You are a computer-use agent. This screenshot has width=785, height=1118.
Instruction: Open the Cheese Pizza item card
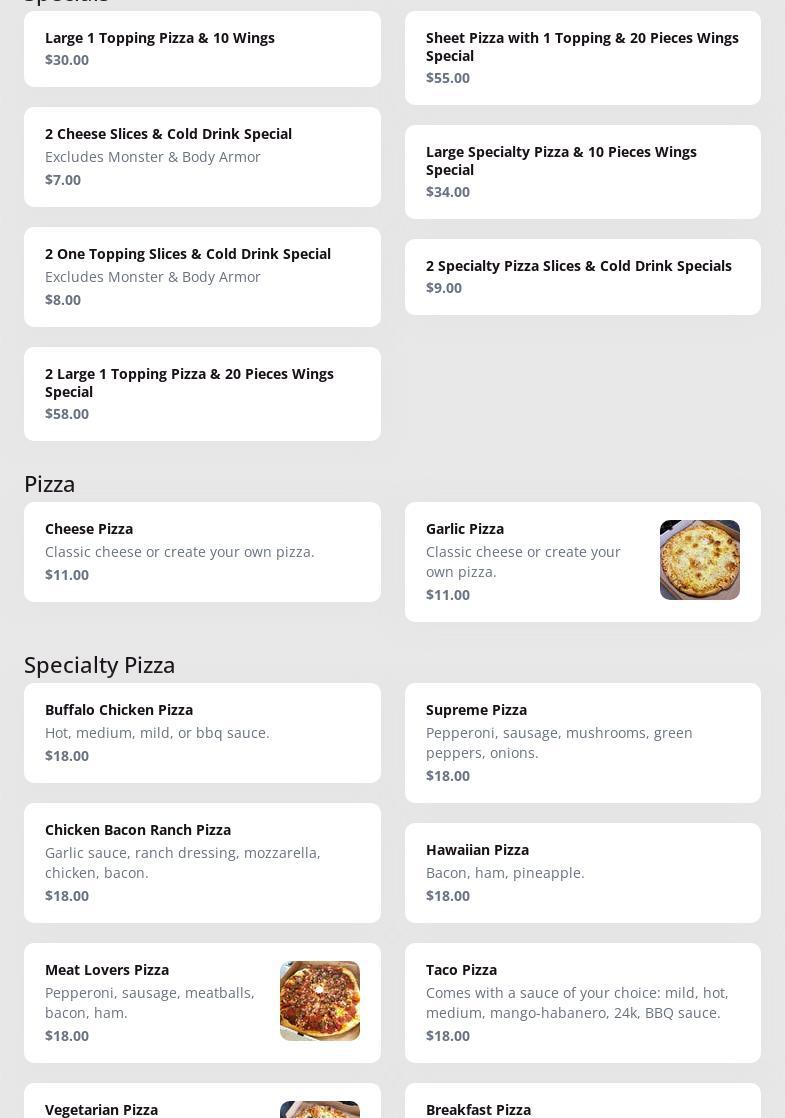[x=202, y=552]
